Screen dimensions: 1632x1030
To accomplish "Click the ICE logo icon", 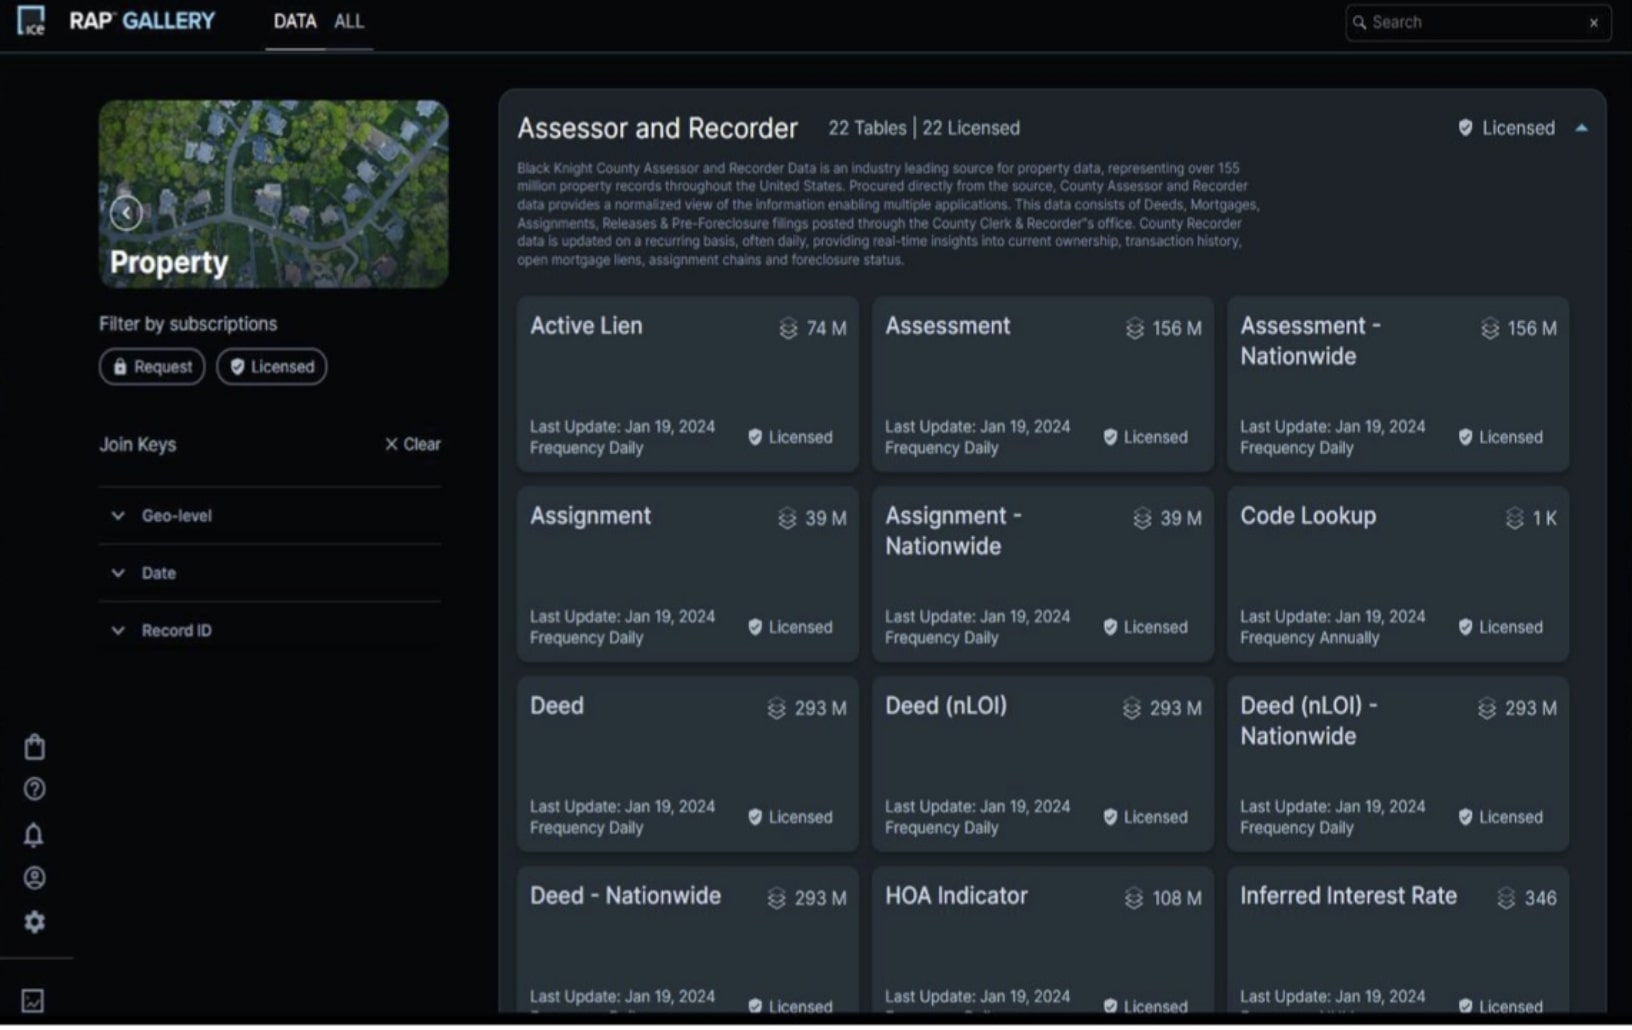I will (x=31, y=20).
